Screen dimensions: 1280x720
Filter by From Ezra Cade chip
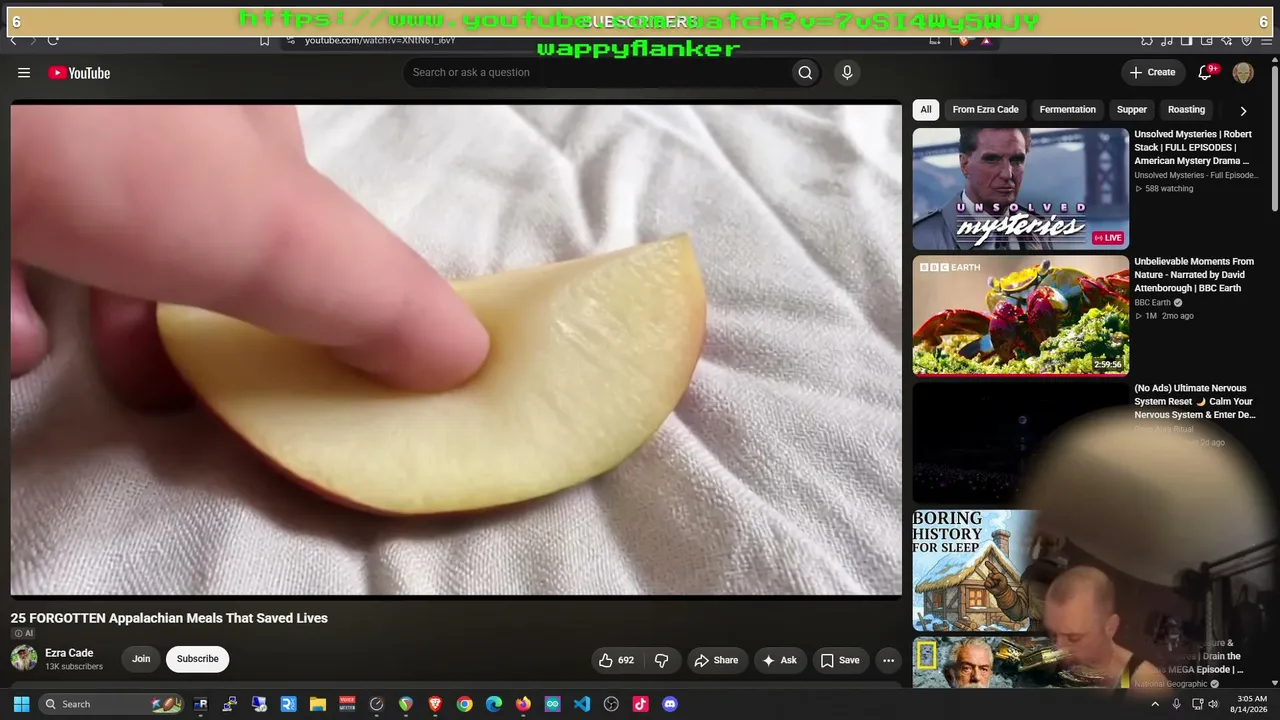985,110
